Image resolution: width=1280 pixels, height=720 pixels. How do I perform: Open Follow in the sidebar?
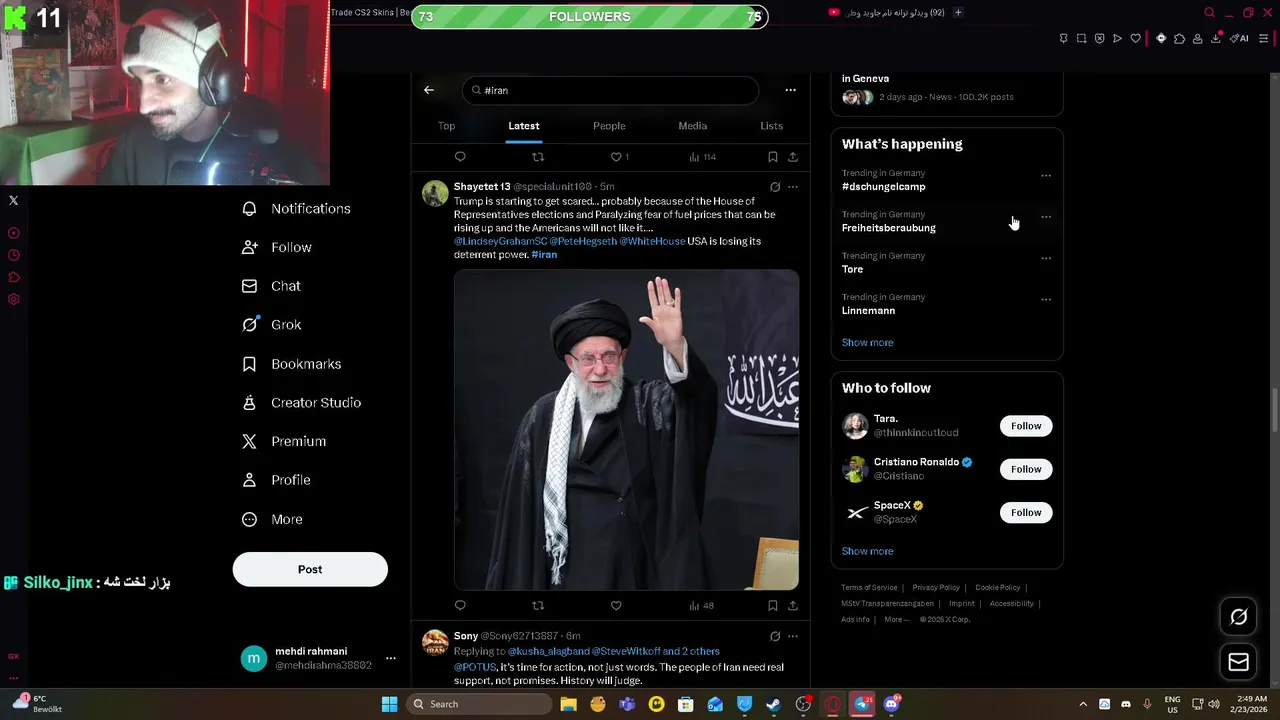(x=278, y=247)
